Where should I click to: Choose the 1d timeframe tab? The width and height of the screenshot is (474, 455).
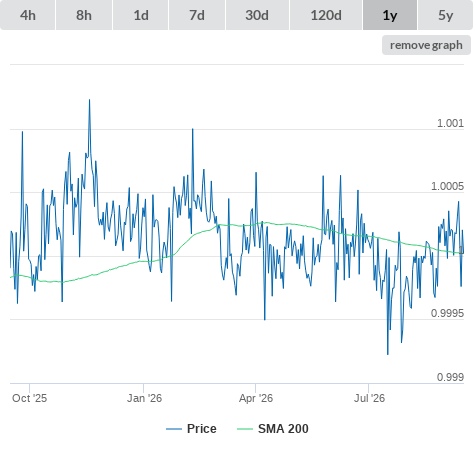[x=141, y=15]
